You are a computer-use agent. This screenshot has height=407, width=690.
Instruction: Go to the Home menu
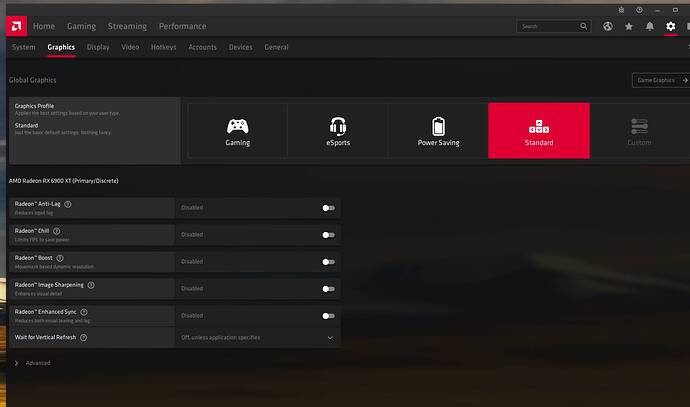pyautogui.click(x=44, y=26)
